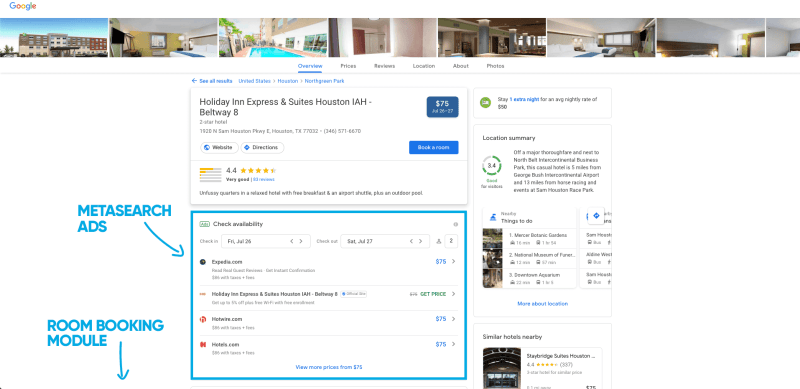This screenshot has height=389, width=800.
Task: Move check-in date to next day
Action: tap(301, 241)
